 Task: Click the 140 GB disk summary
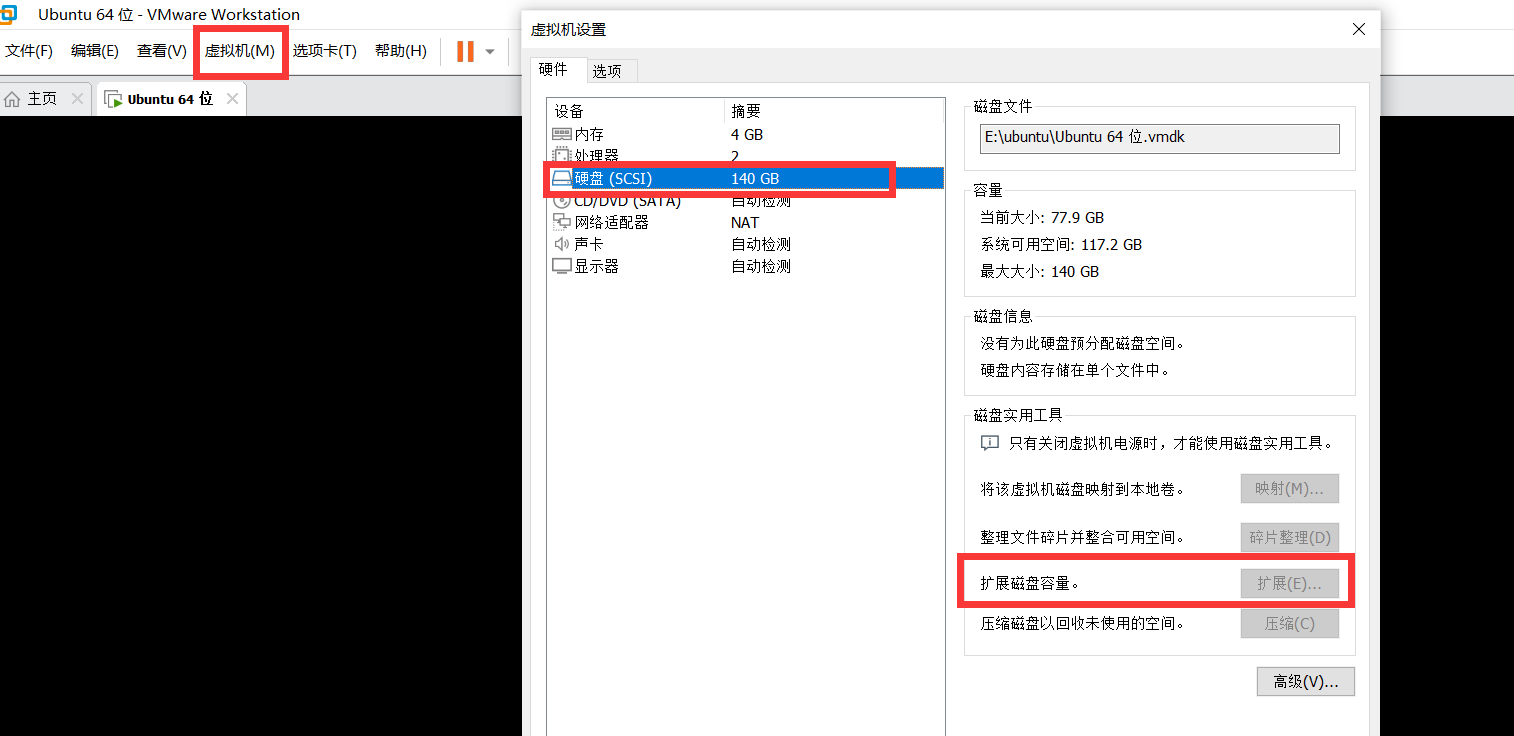755,178
